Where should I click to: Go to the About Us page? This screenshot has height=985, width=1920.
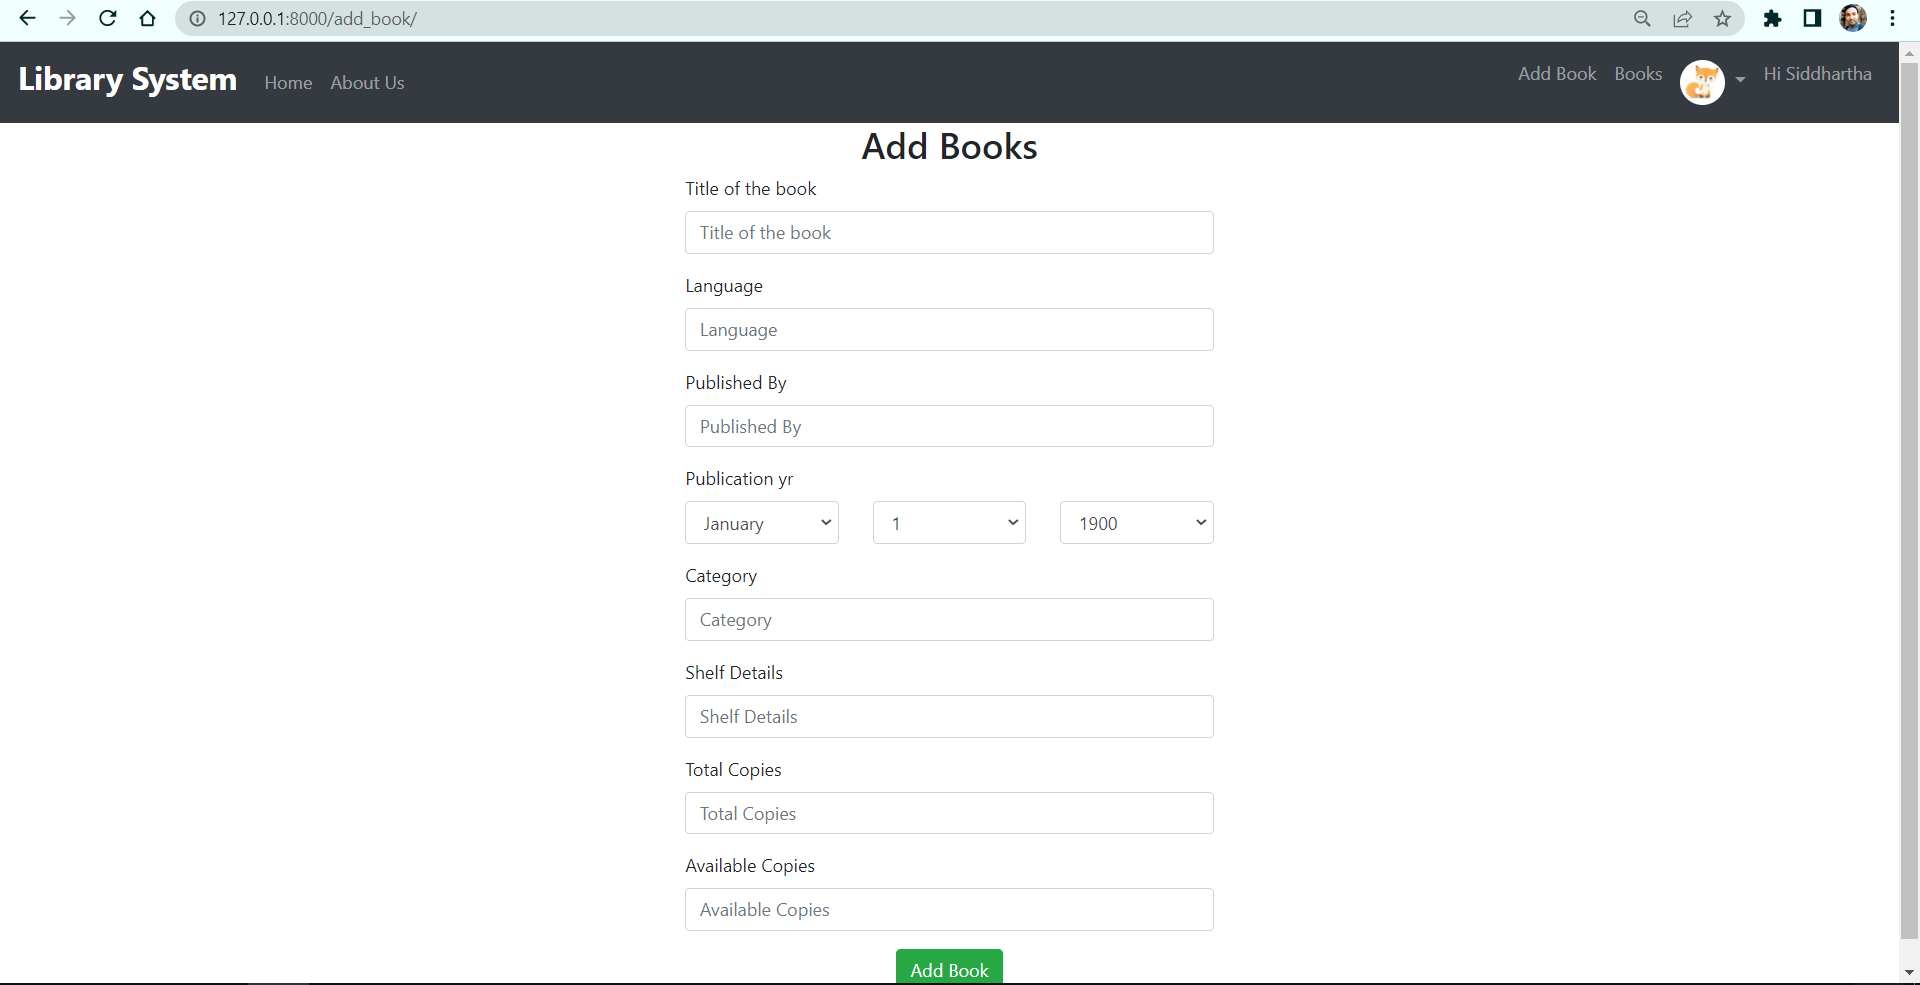[367, 82]
